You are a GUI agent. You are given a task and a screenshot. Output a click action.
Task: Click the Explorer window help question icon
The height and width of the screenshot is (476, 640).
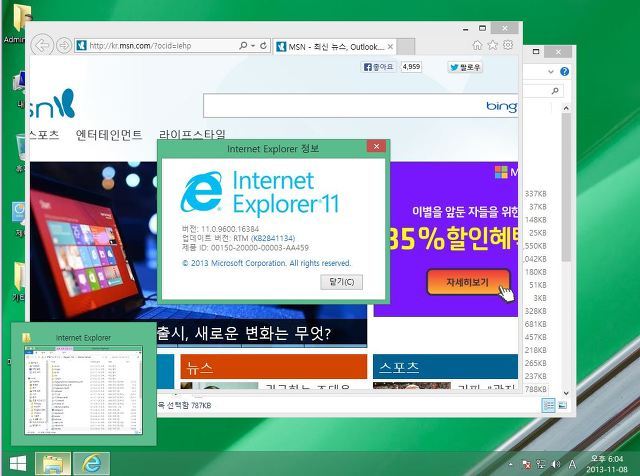coord(564,72)
